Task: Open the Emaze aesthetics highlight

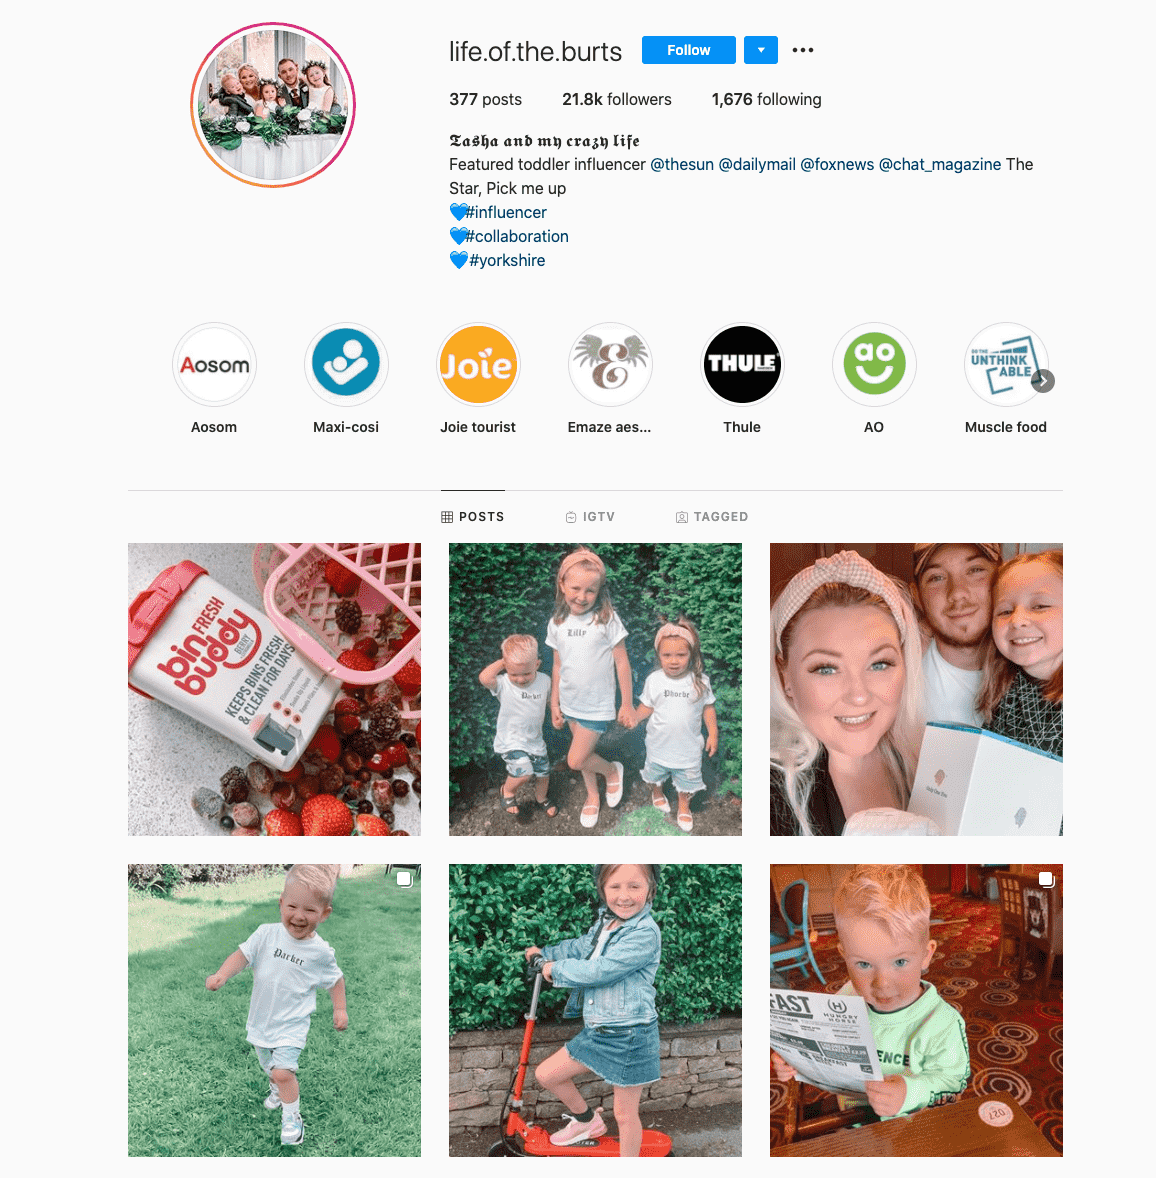Action: click(x=610, y=365)
